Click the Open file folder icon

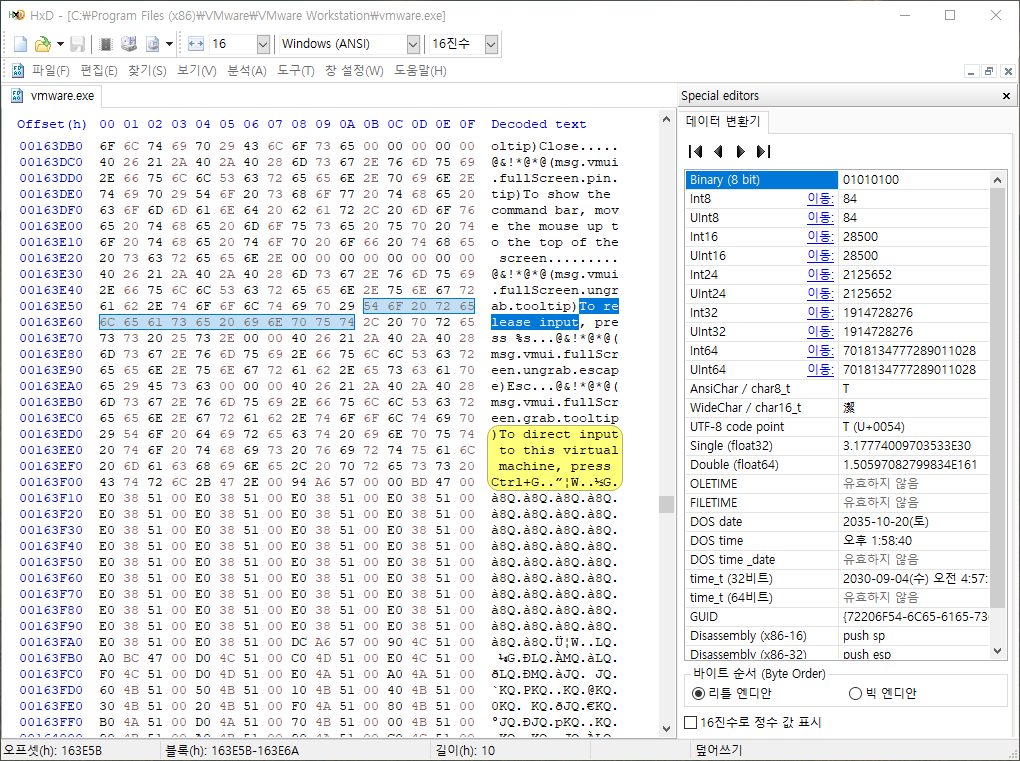[x=42, y=44]
